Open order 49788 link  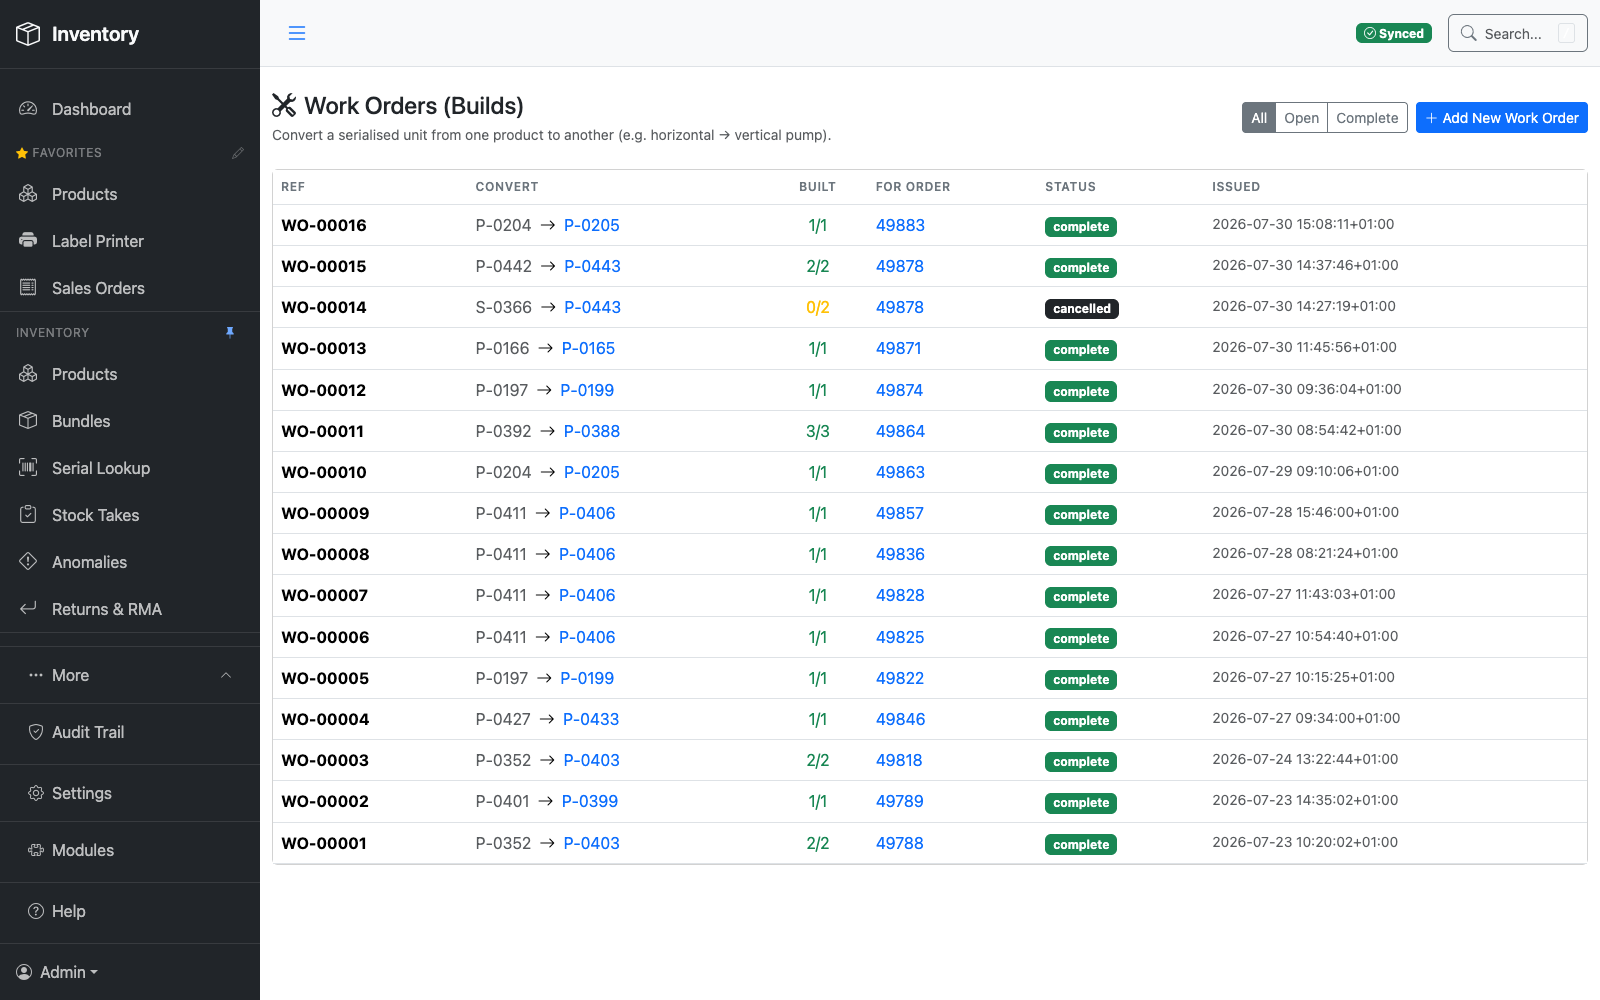tap(900, 843)
